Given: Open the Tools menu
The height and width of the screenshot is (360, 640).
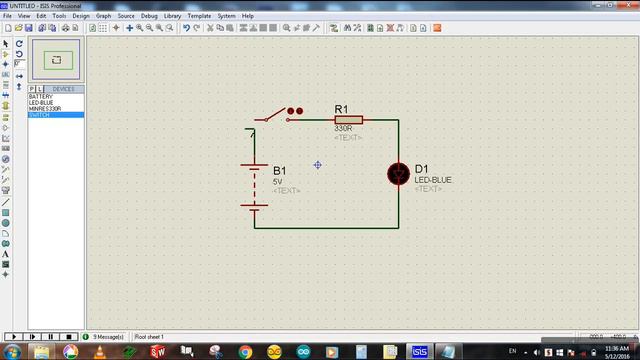Looking at the screenshot, I should coord(59,16).
